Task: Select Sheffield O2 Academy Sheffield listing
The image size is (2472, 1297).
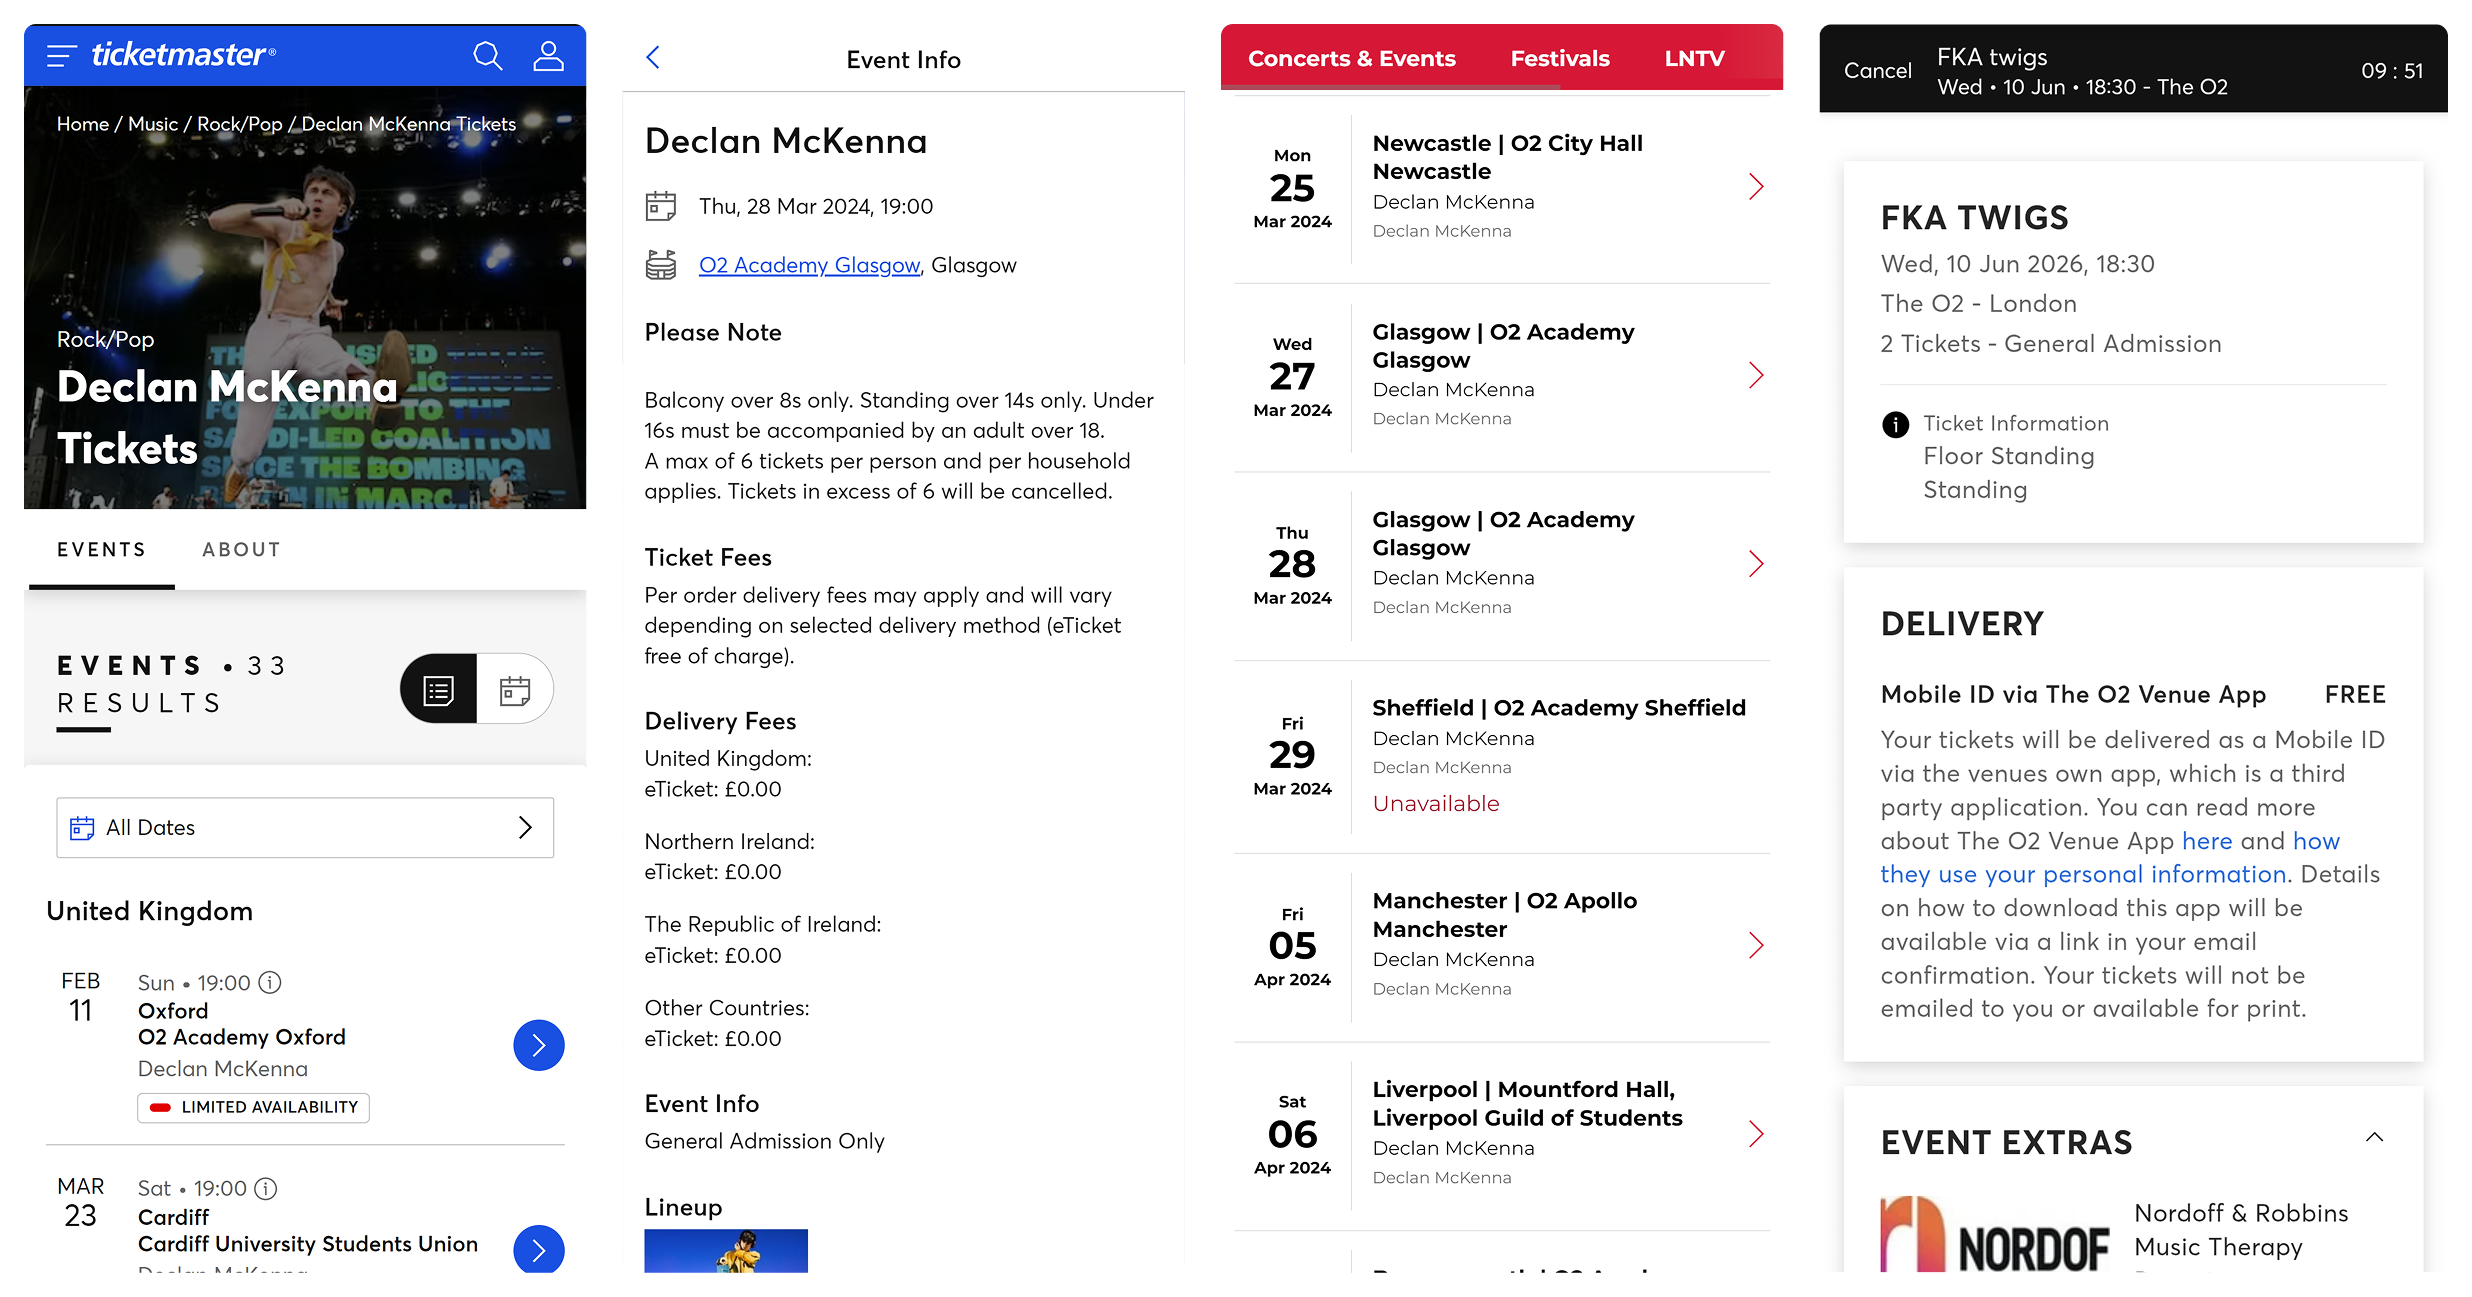Action: coord(1502,757)
